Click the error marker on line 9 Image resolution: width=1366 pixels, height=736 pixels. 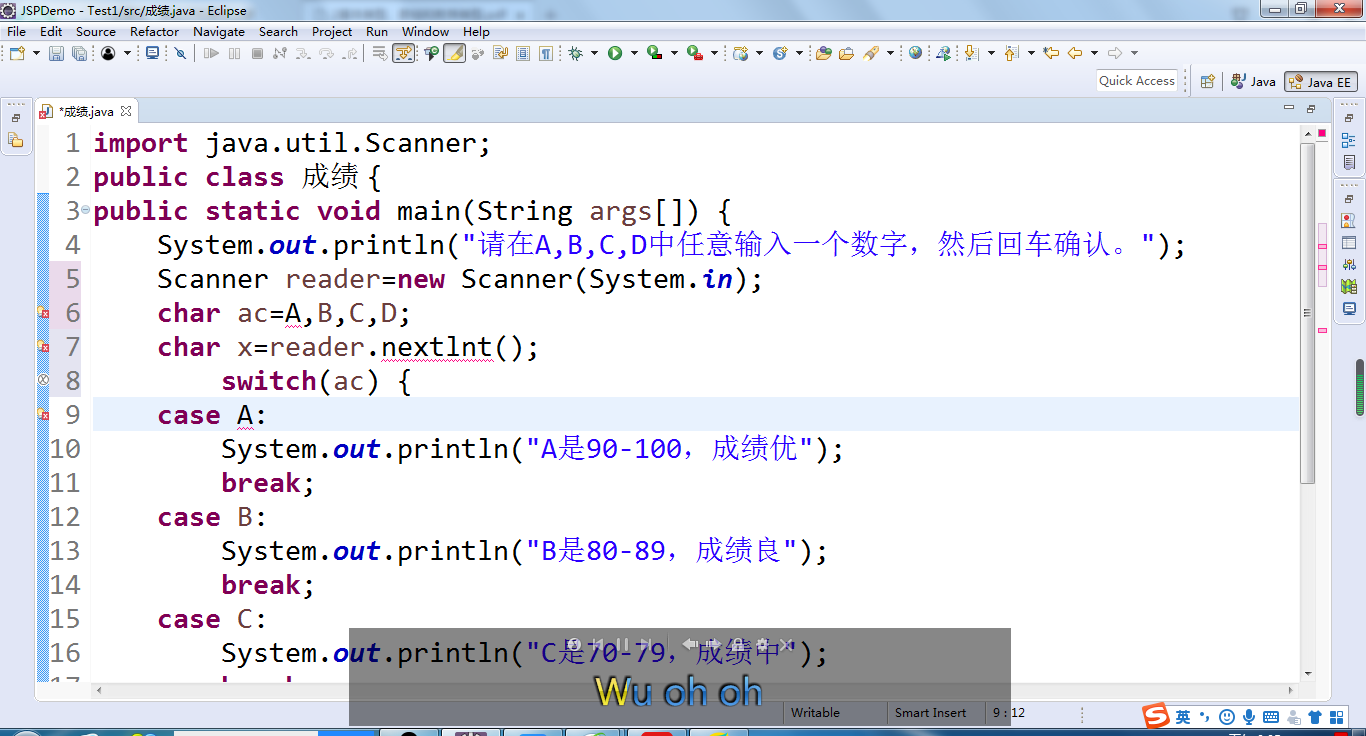tap(43, 415)
